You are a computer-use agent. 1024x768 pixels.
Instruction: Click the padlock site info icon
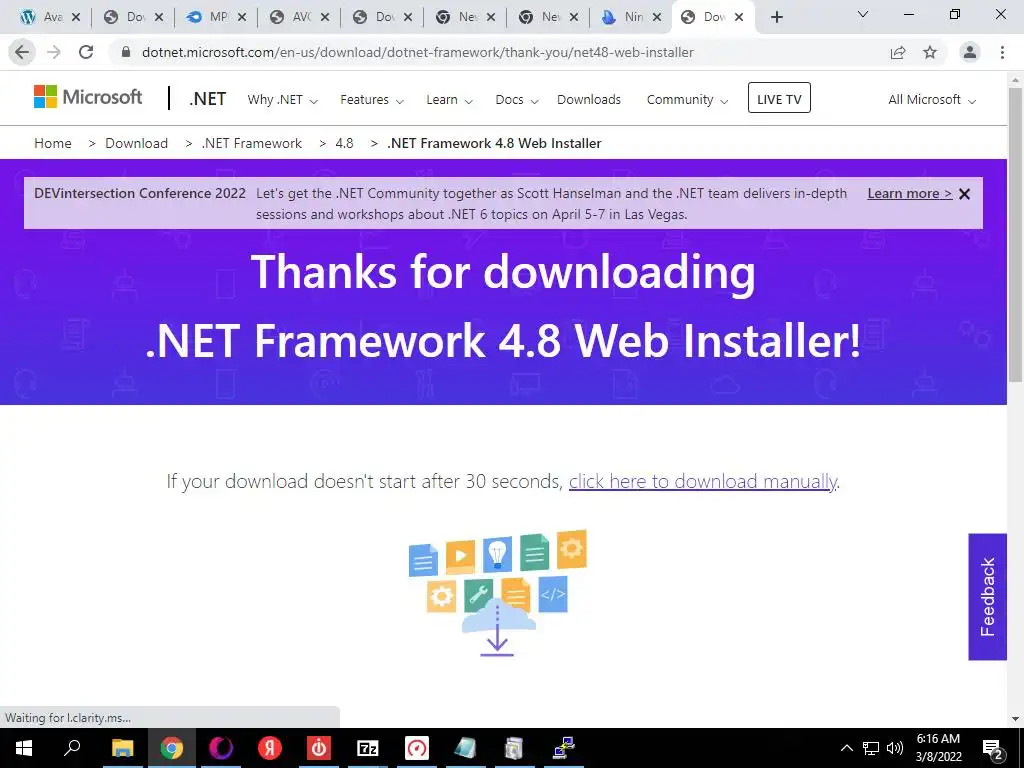[127, 52]
